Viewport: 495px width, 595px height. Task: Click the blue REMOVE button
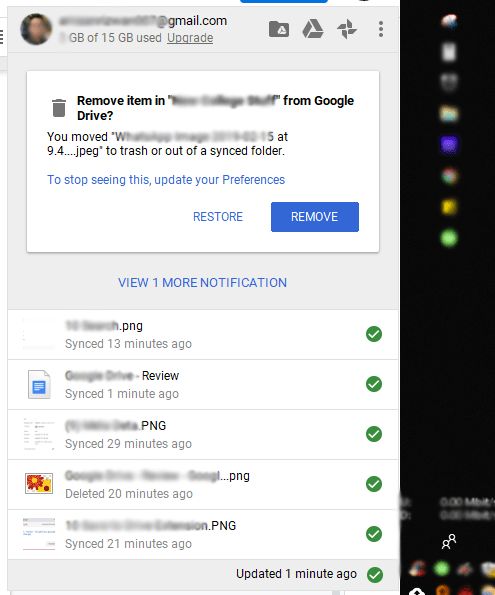point(315,217)
